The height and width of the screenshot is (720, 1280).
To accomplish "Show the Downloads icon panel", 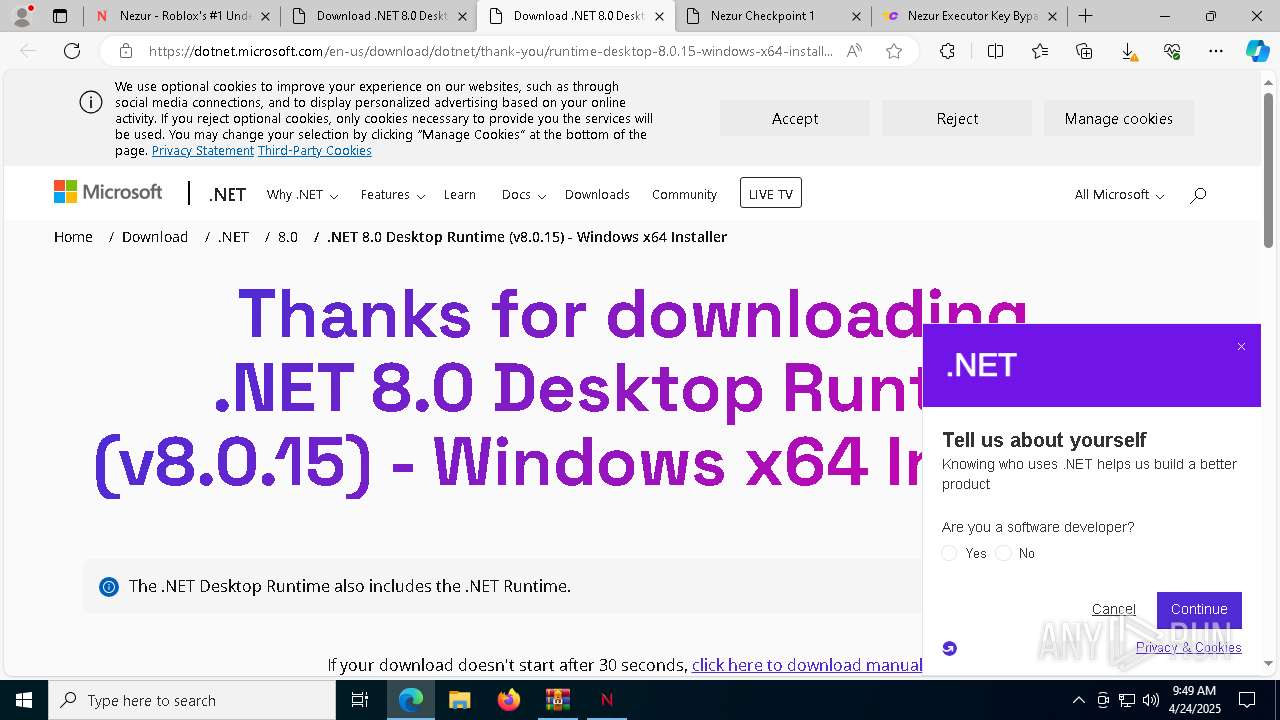I will click(x=1128, y=52).
